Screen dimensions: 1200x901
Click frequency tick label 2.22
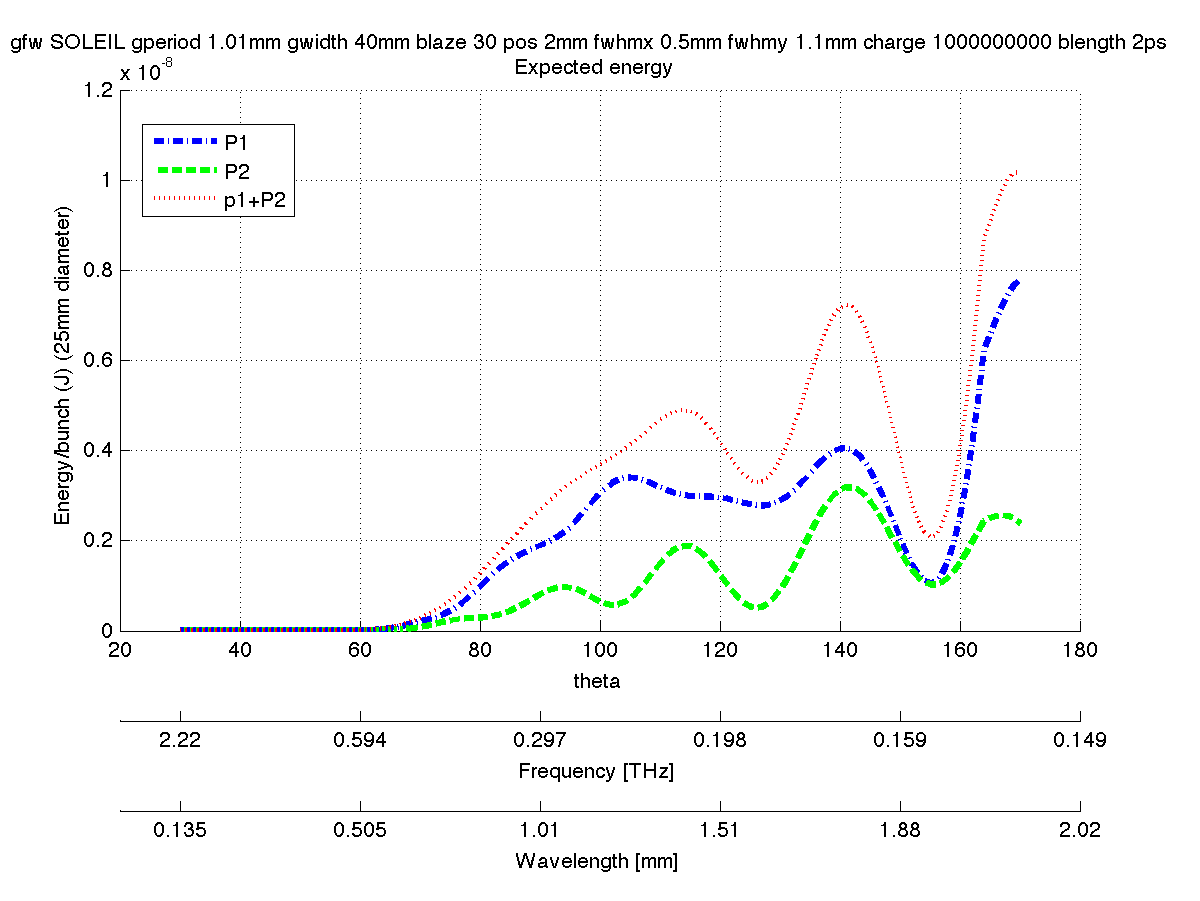click(180, 740)
